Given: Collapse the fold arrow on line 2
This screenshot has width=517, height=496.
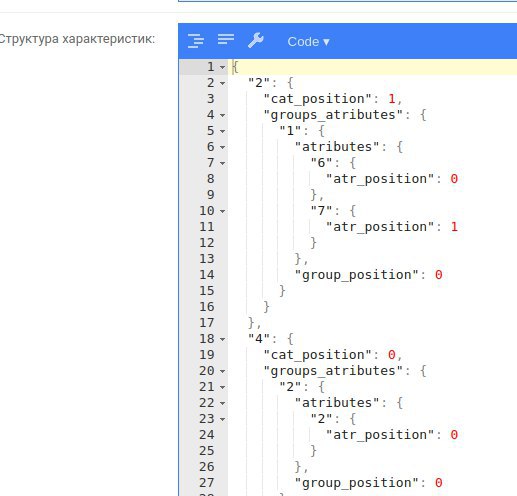Looking at the screenshot, I should 222,83.
